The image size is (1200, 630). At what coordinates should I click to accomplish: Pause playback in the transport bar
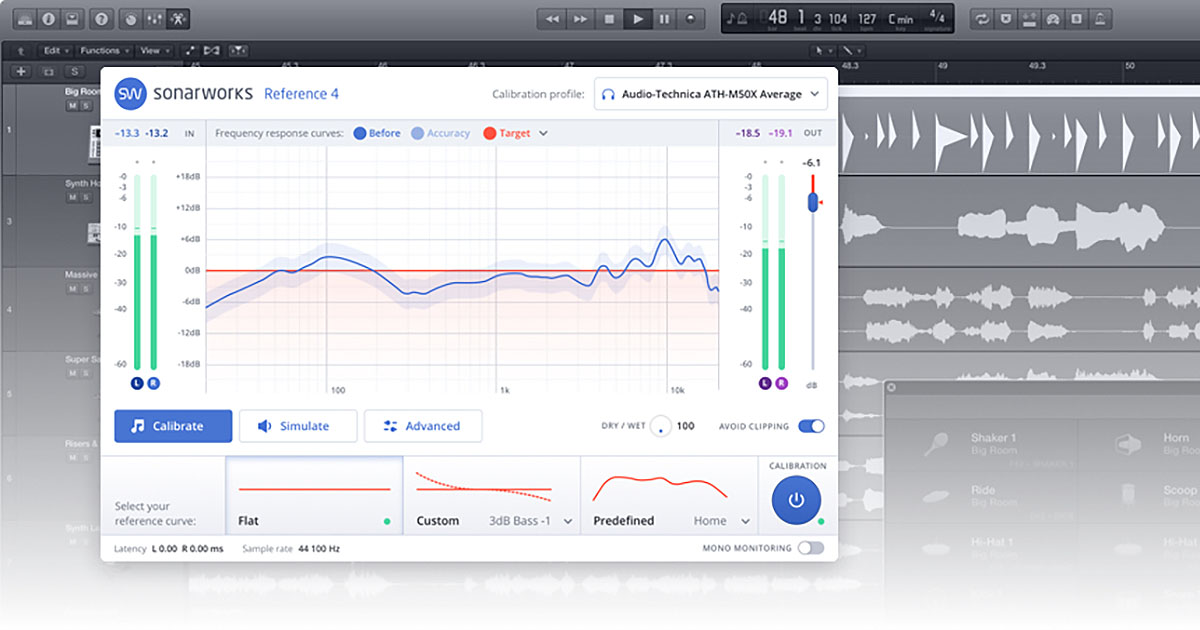(664, 19)
